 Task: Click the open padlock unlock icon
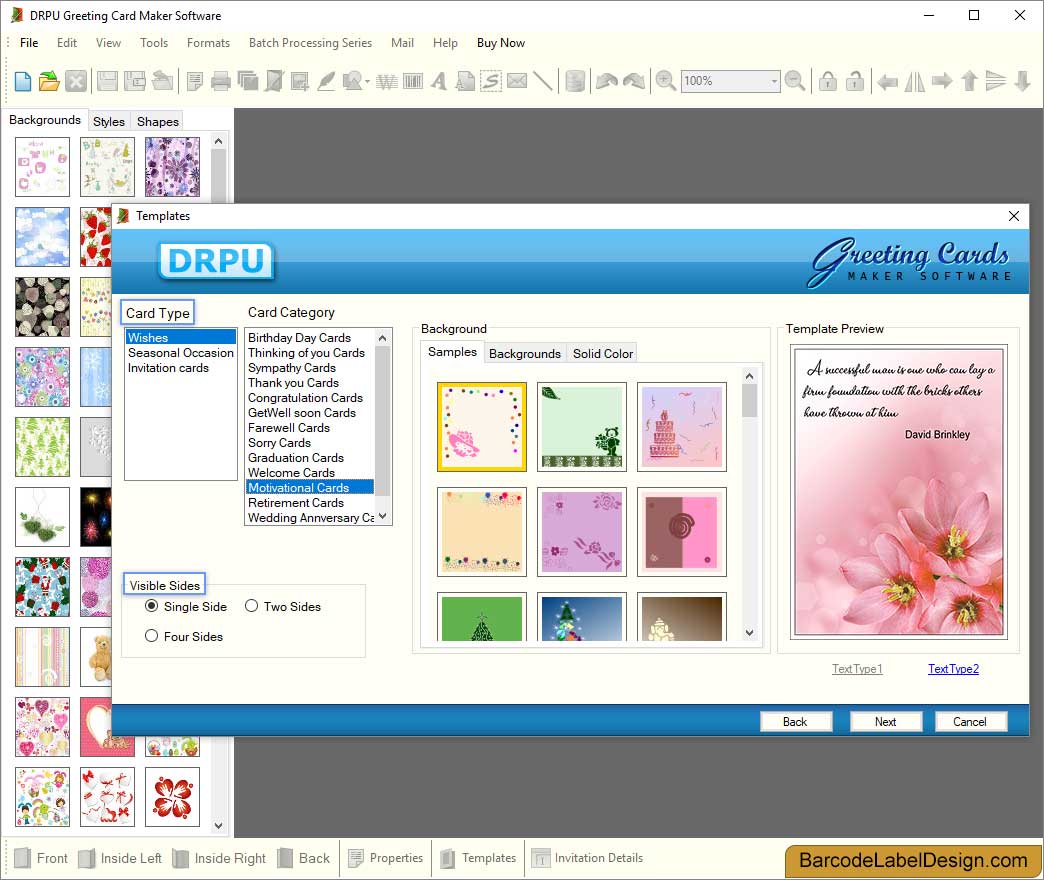point(854,81)
